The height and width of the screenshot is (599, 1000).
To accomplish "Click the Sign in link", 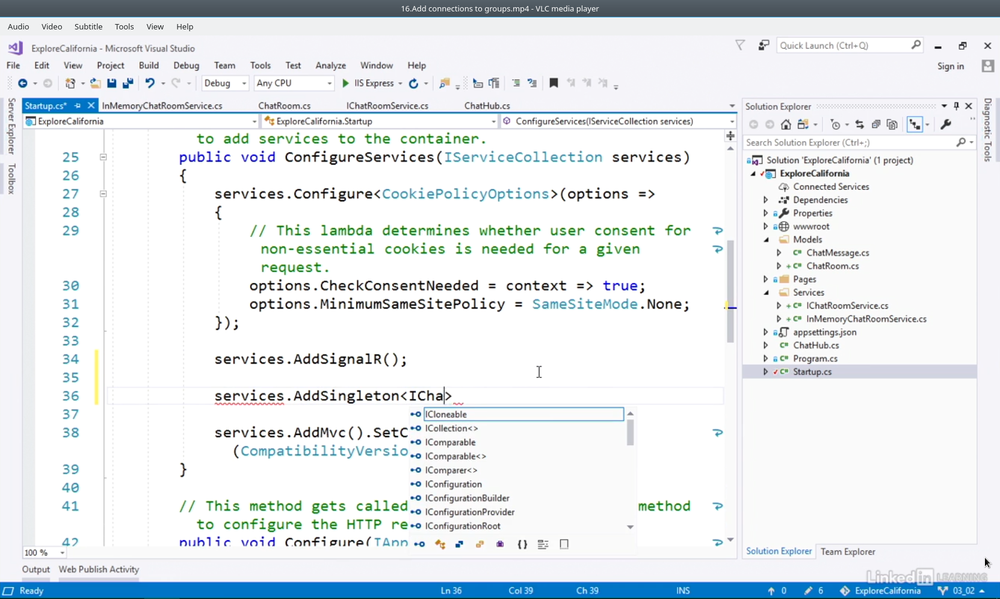I will (950, 66).
